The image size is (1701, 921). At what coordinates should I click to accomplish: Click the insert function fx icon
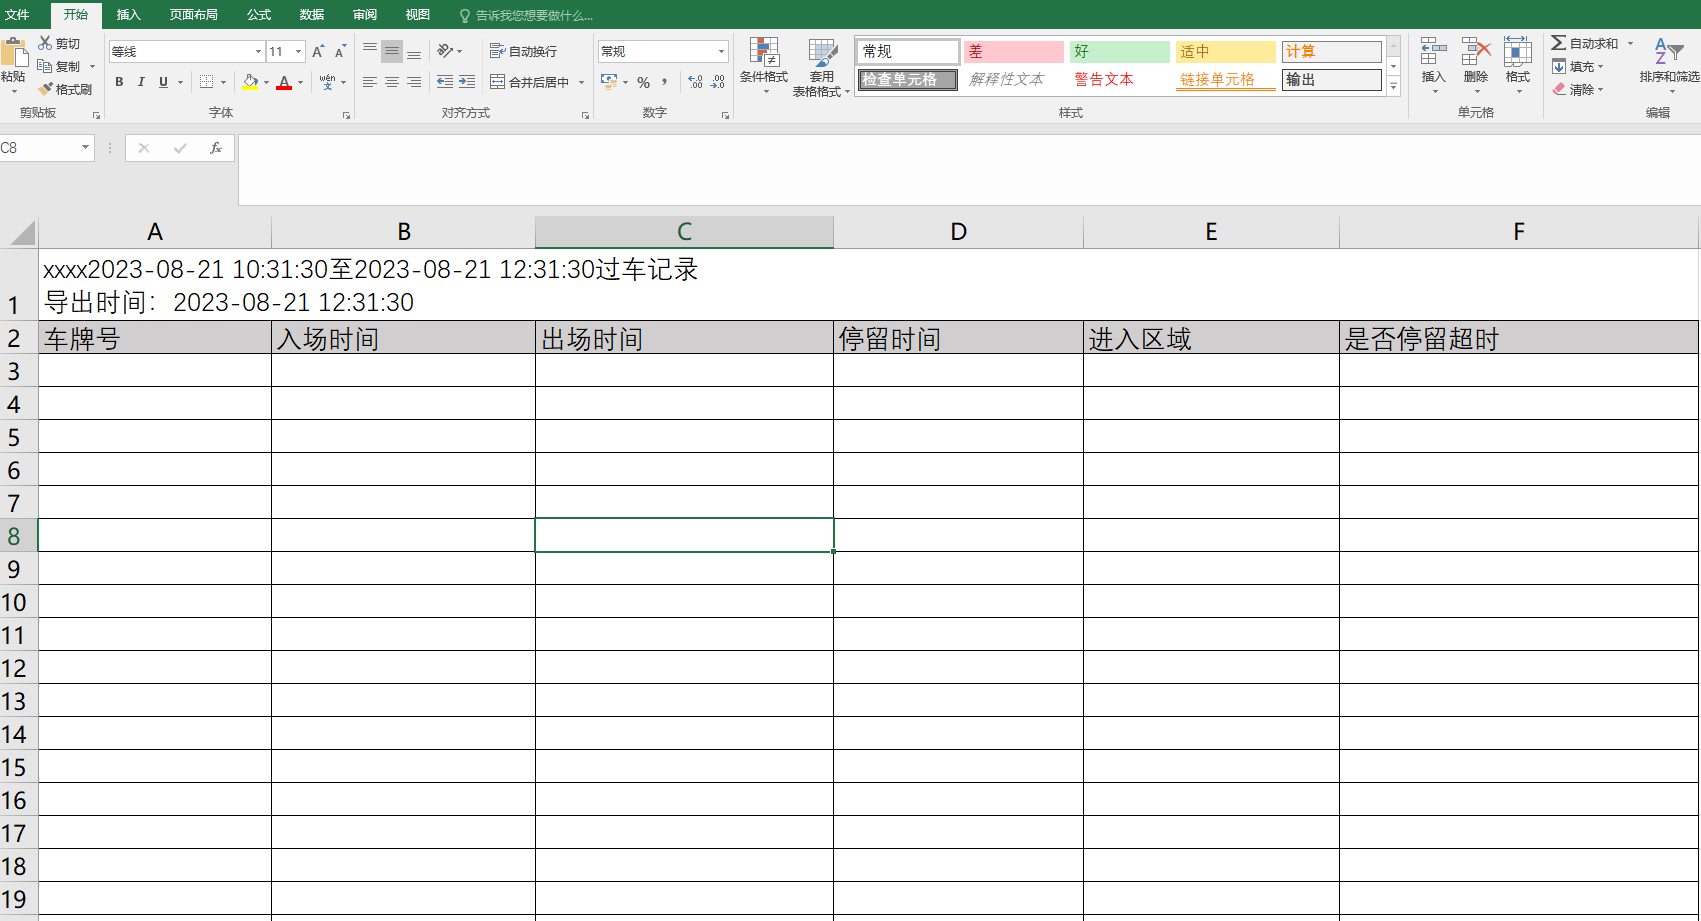point(215,148)
